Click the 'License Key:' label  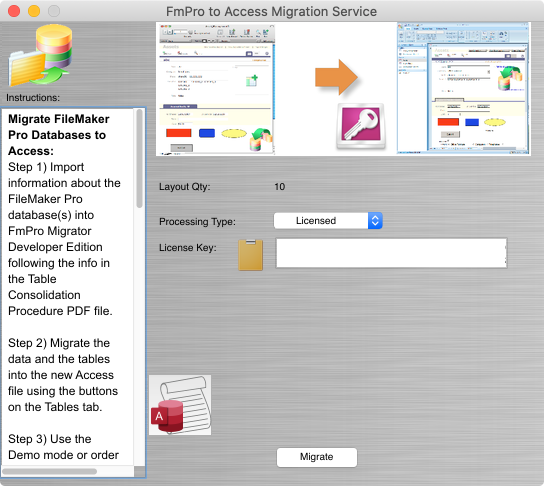188,248
